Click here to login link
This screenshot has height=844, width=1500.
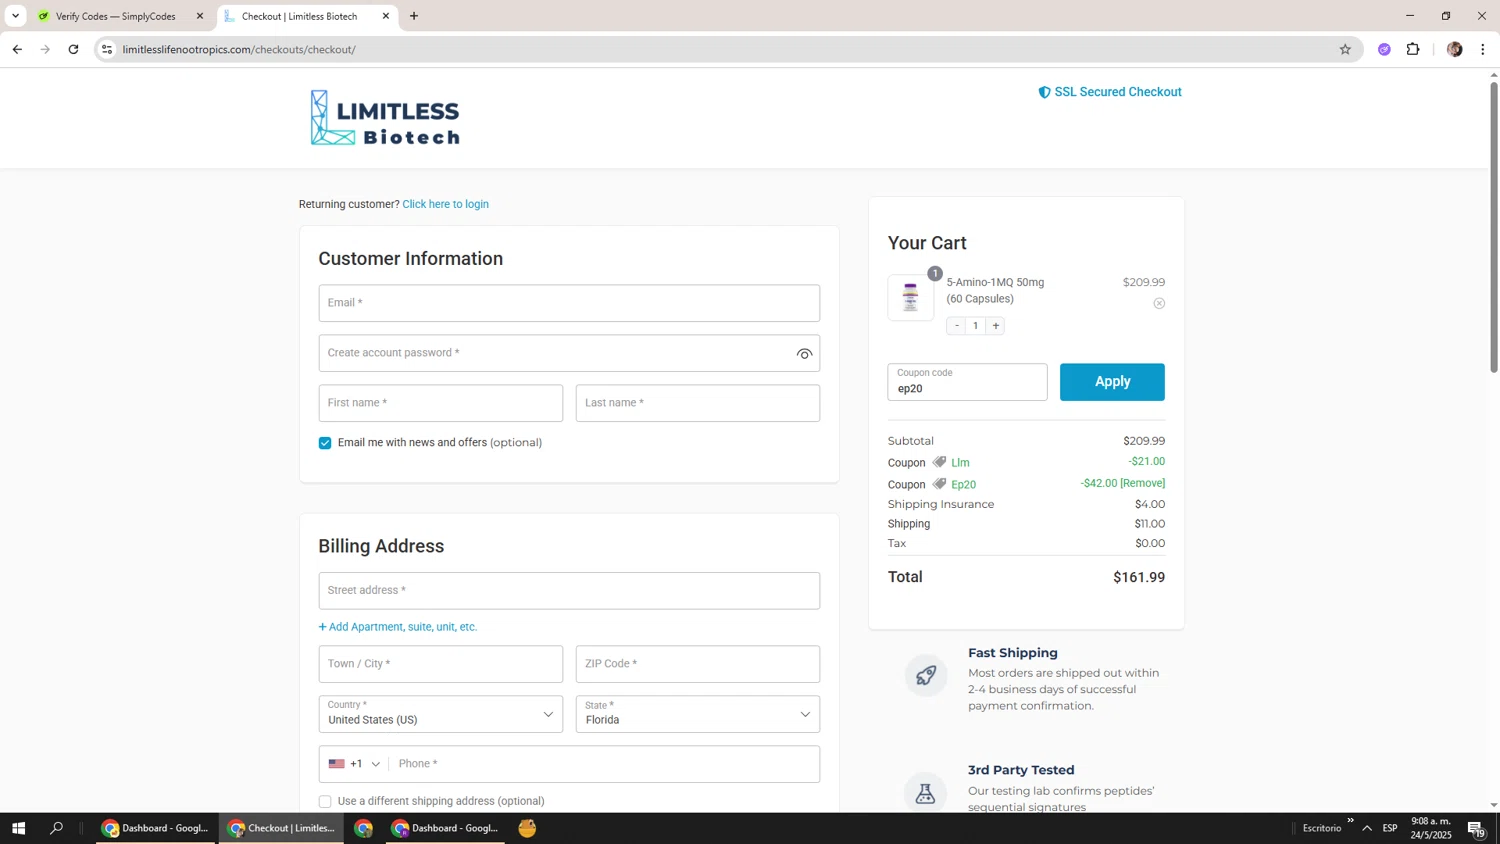point(445,204)
